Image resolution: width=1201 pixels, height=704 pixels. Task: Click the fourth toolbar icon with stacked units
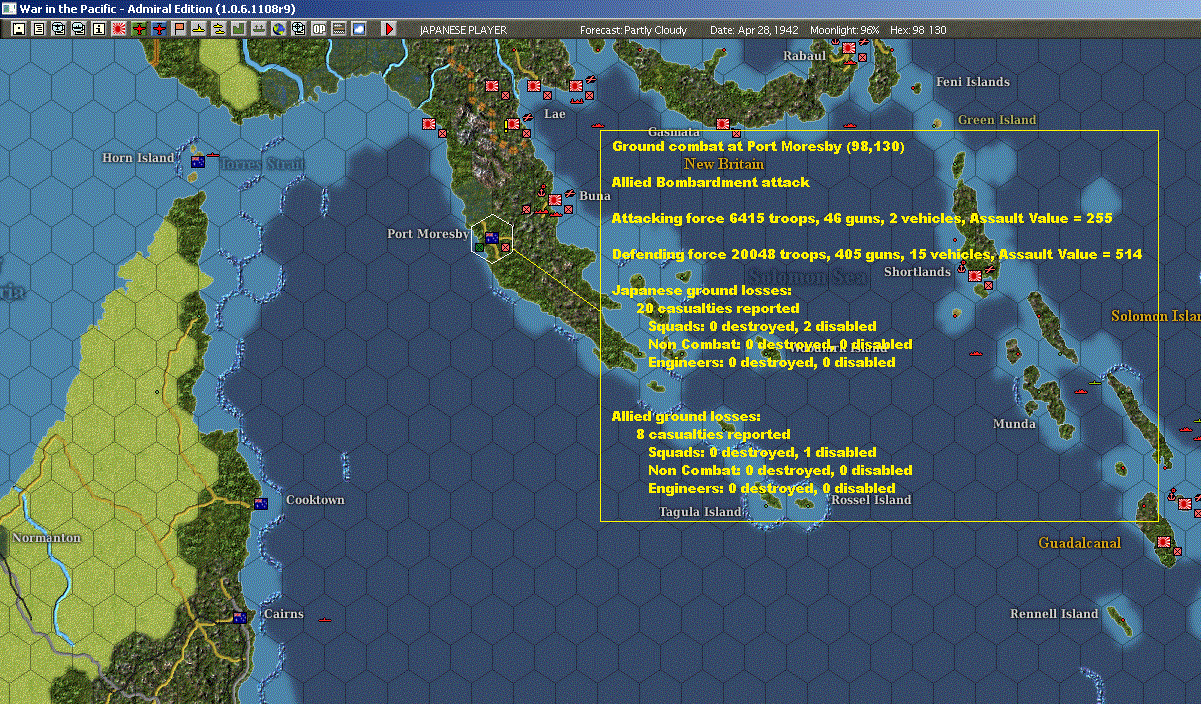pyautogui.click(x=79, y=29)
